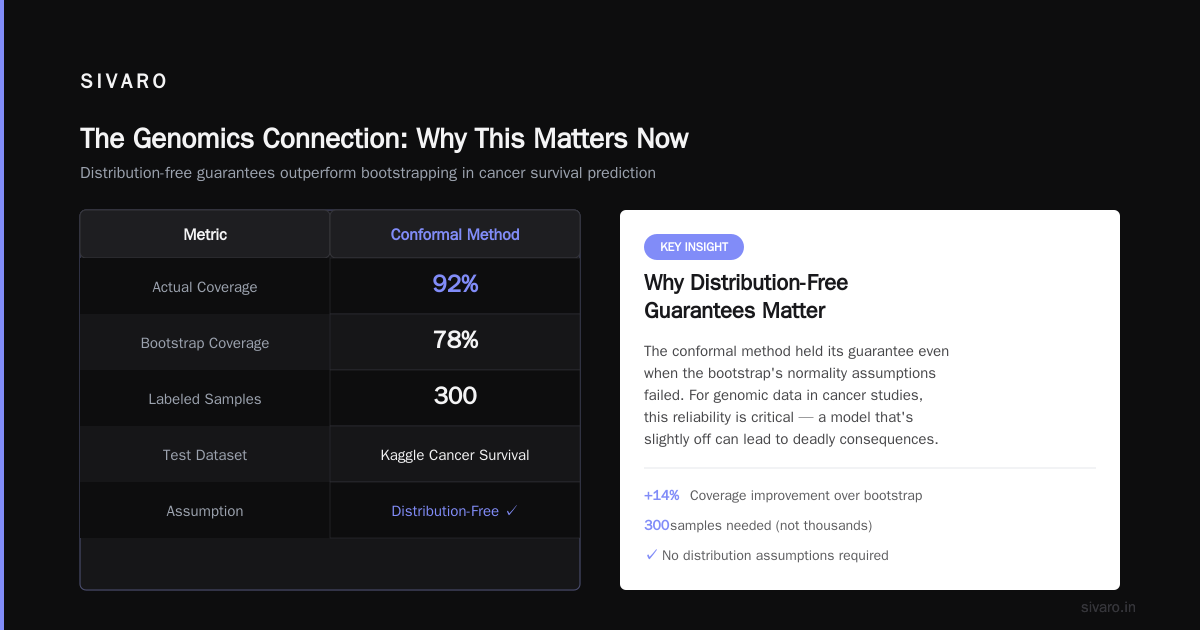Click the SIVARO logo text
The width and height of the screenshot is (1200, 630).
coord(124,82)
